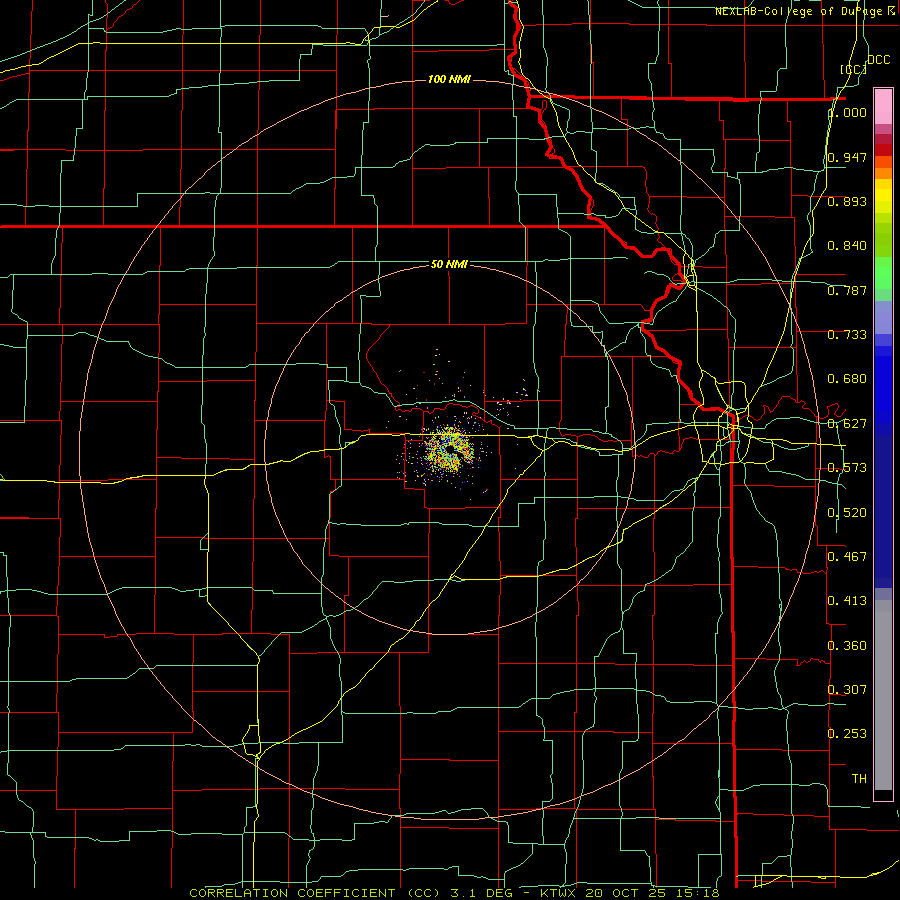The height and width of the screenshot is (900, 900).
Task: Select the pink top segment of color bar
Action: pyautogui.click(x=883, y=107)
